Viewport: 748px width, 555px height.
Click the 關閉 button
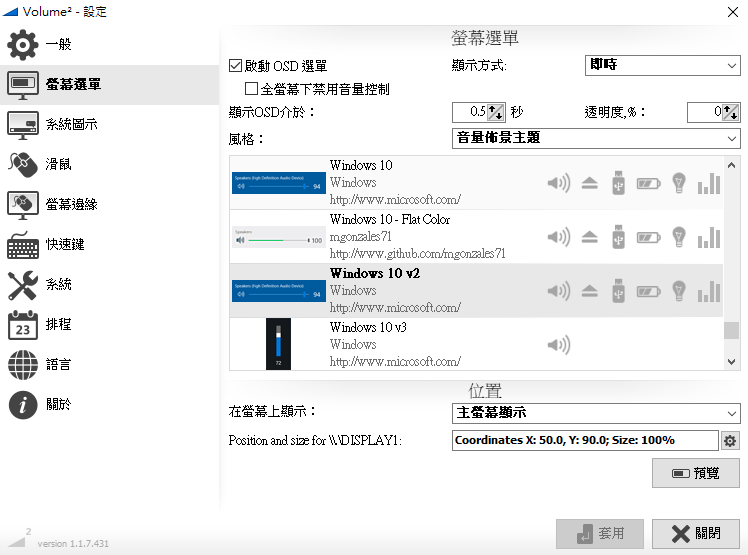point(696,534)
